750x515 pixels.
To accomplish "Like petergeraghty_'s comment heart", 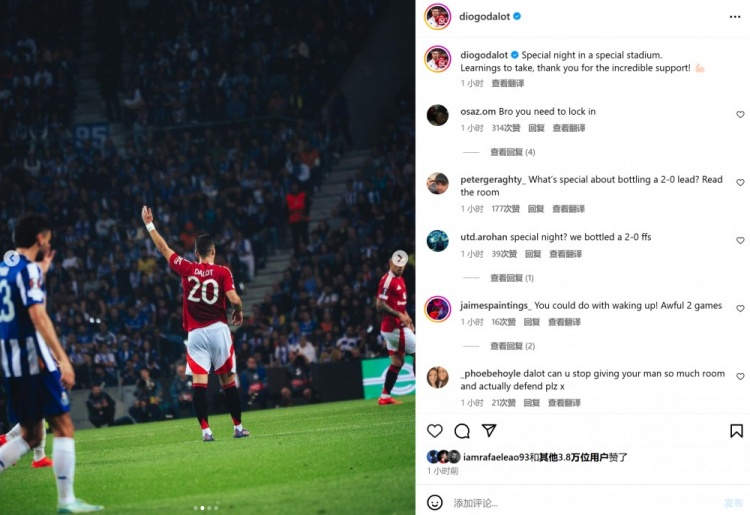I will [x=740, y=182].
